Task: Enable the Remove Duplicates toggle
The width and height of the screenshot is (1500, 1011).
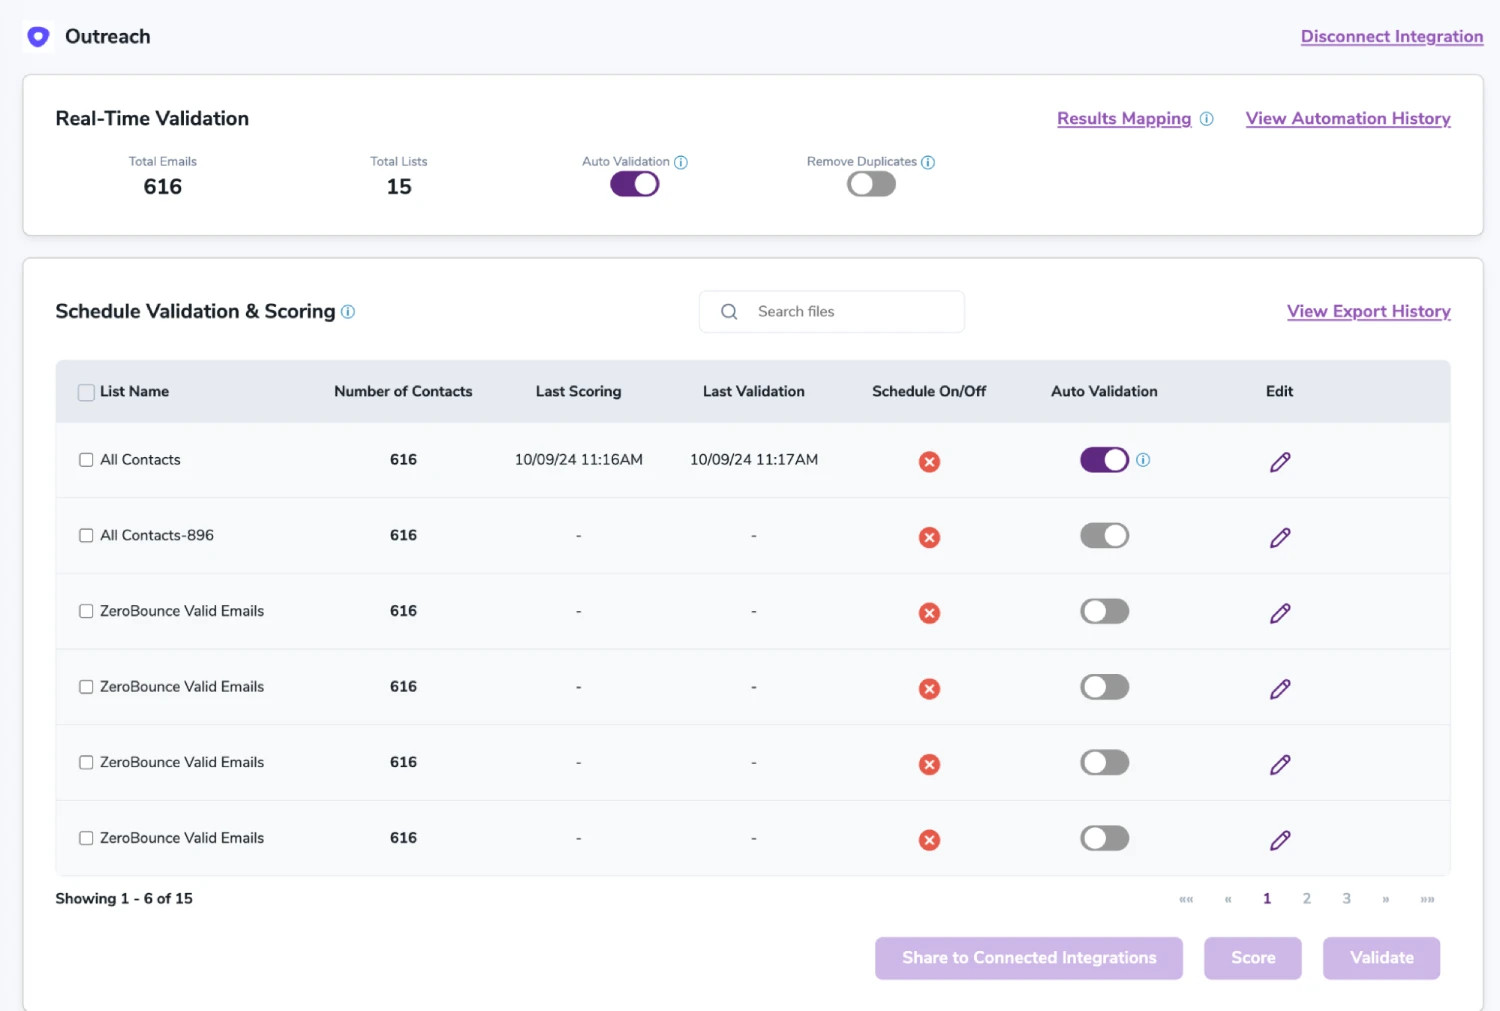Action: 871,185
